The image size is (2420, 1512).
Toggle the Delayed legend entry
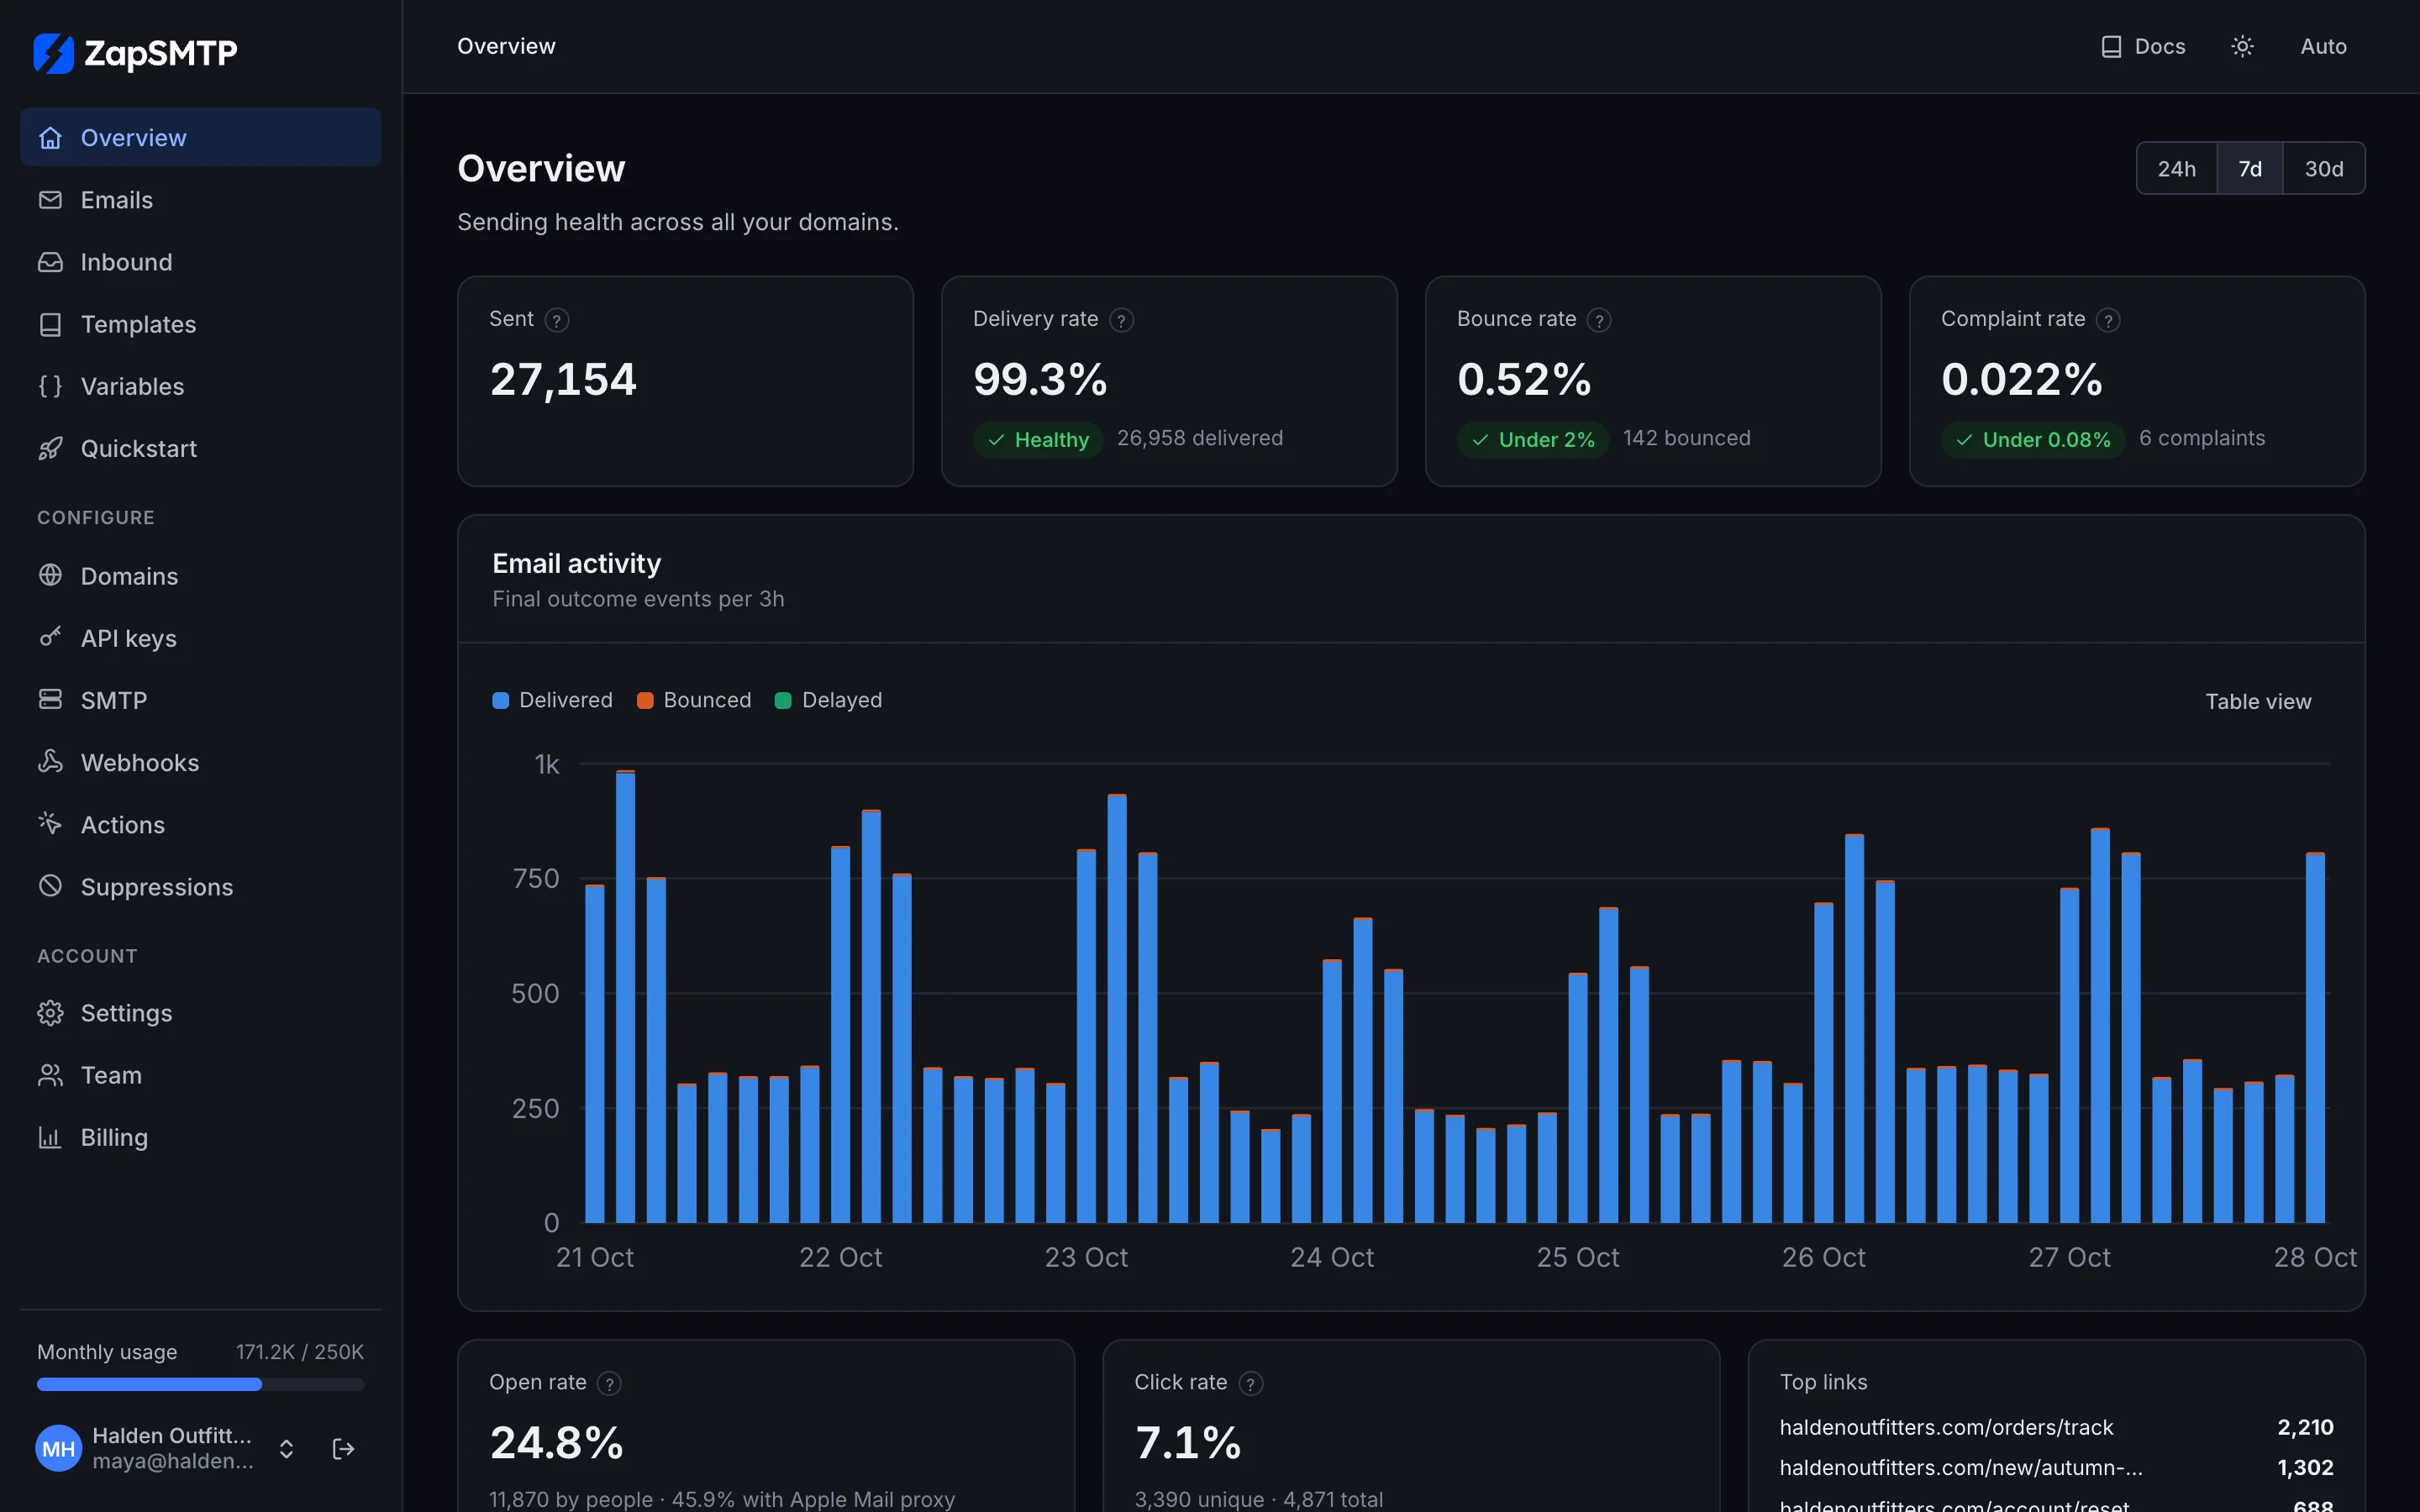(x=829, y=700)
